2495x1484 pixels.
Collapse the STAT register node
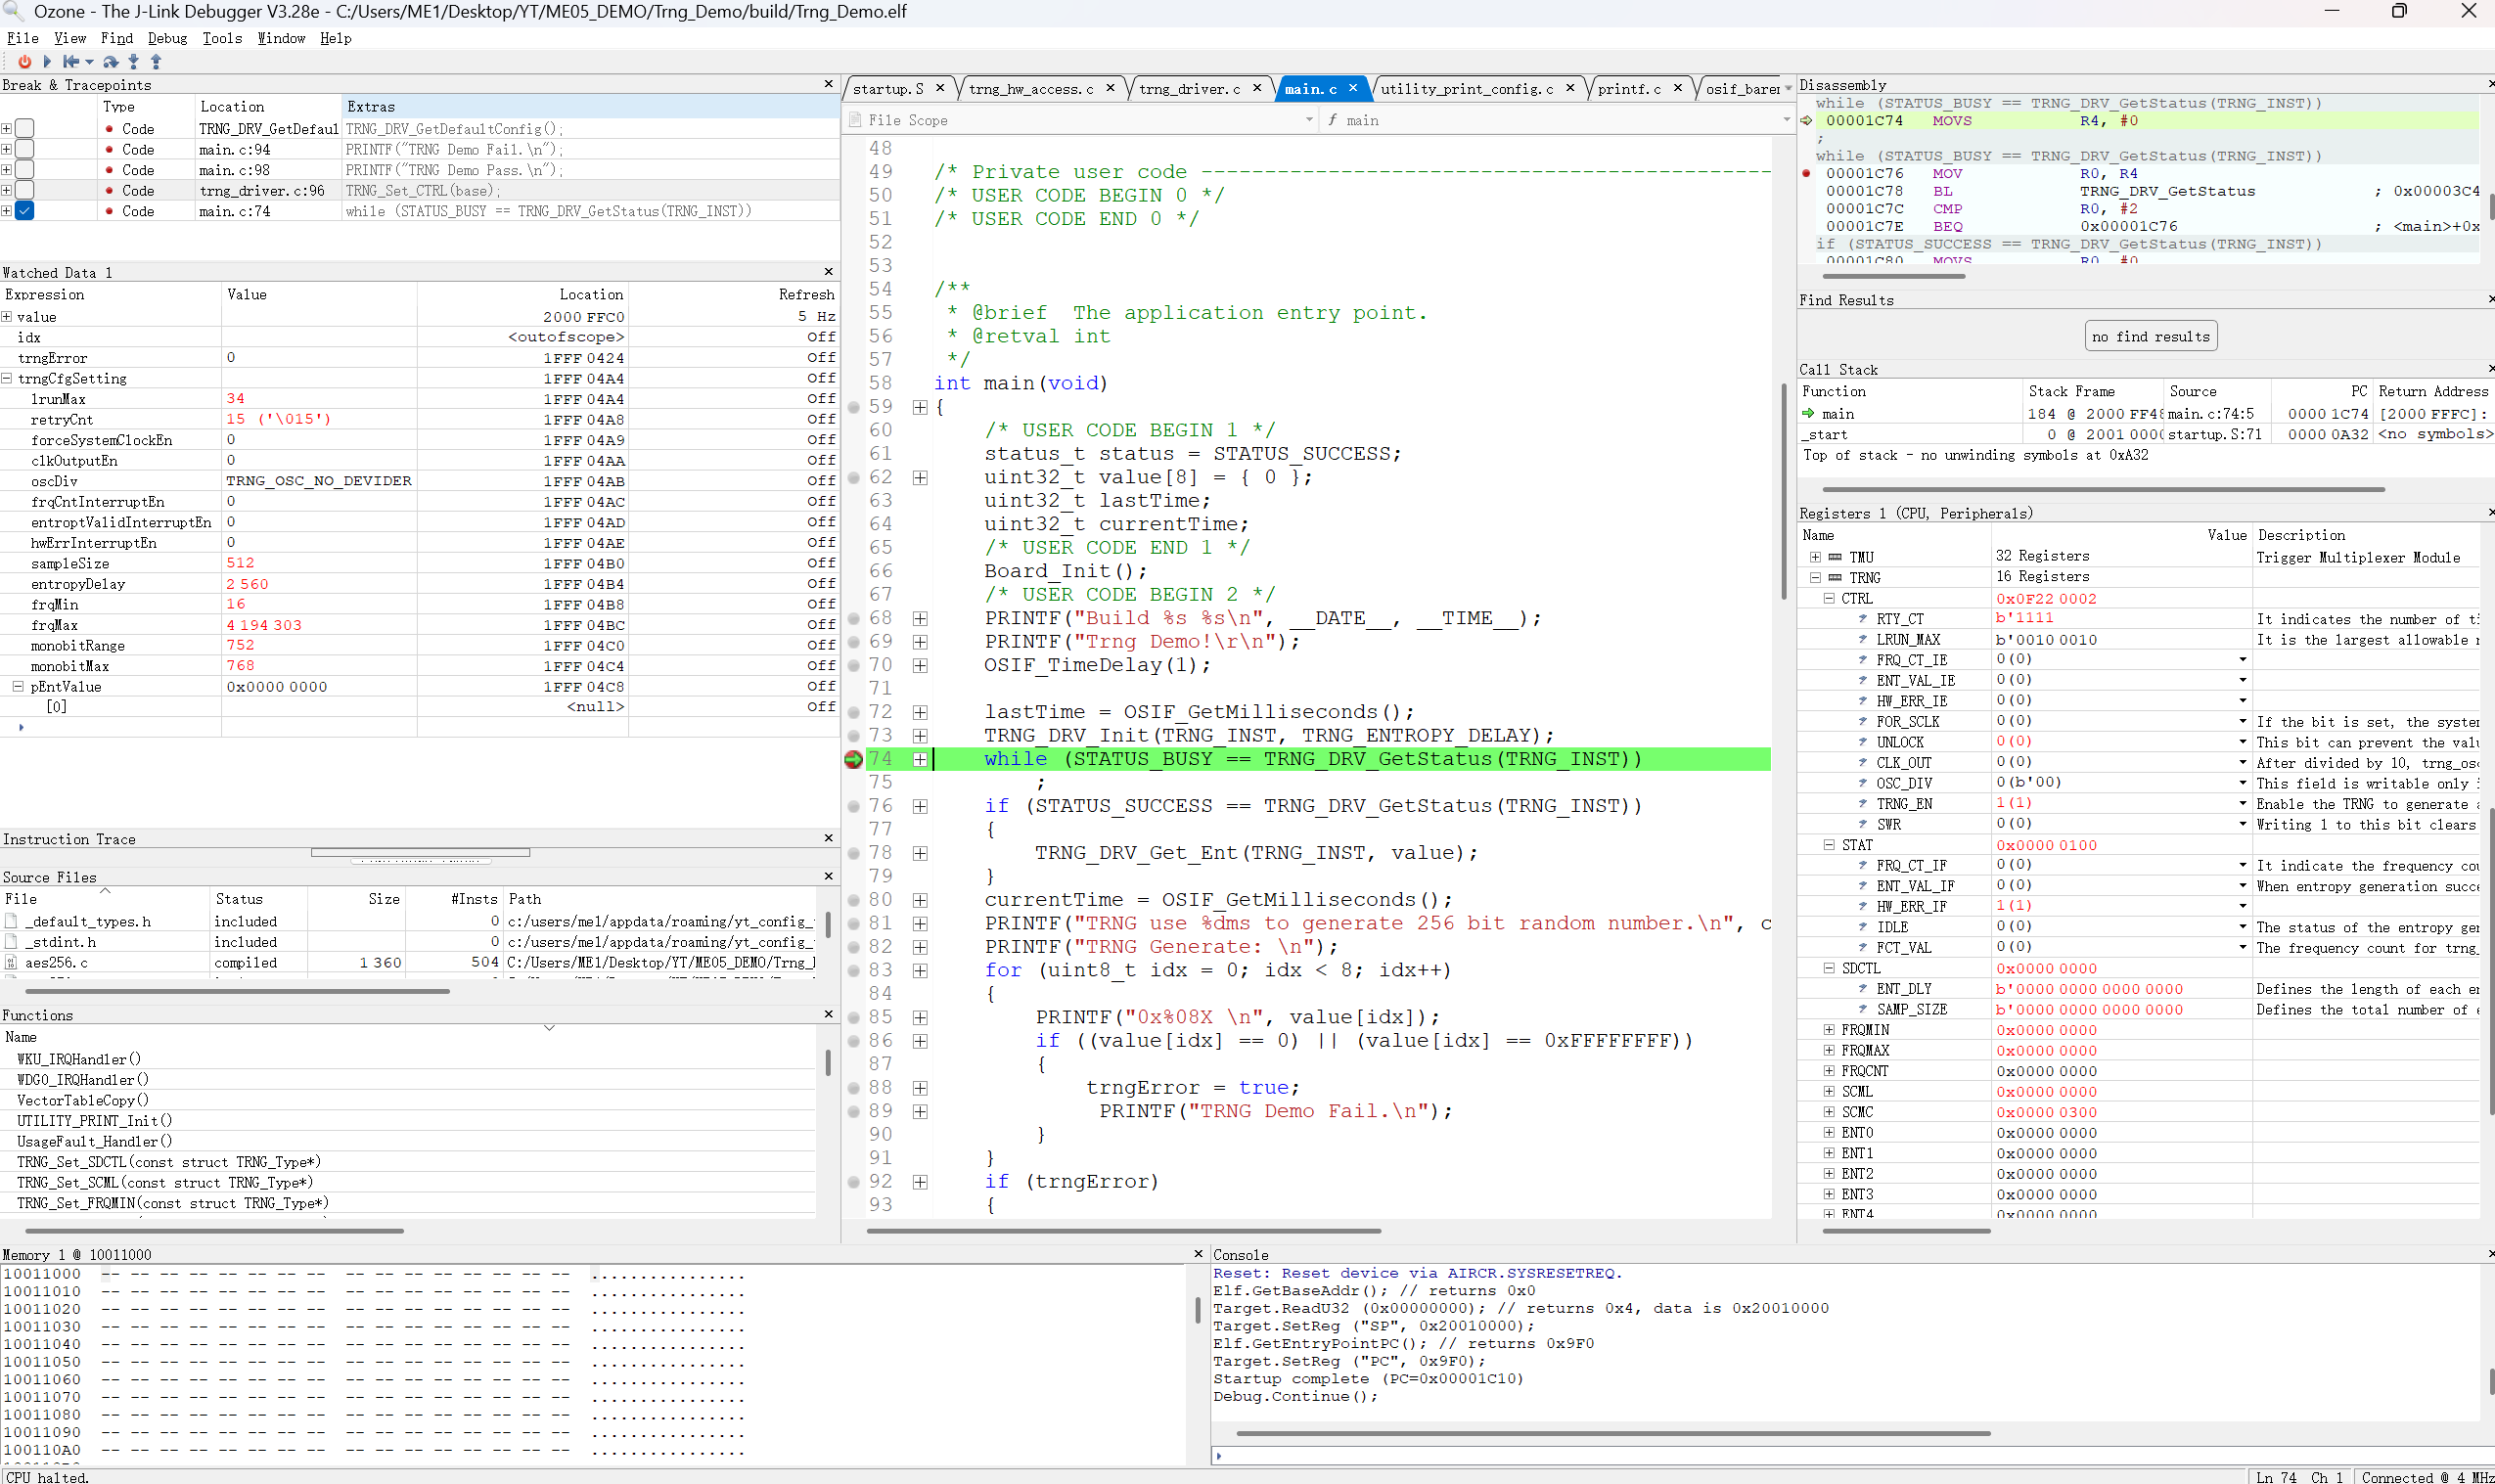(1829, 845)
